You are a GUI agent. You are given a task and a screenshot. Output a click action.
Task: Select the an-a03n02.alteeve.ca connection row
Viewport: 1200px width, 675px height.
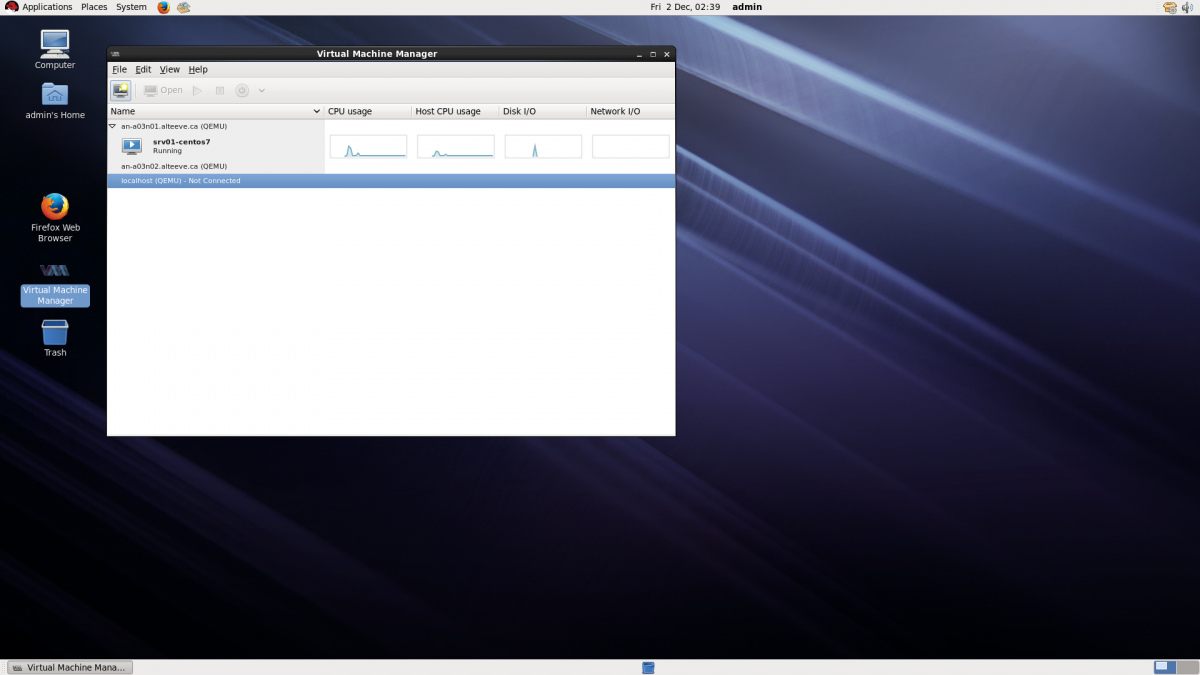pos(174,166)
